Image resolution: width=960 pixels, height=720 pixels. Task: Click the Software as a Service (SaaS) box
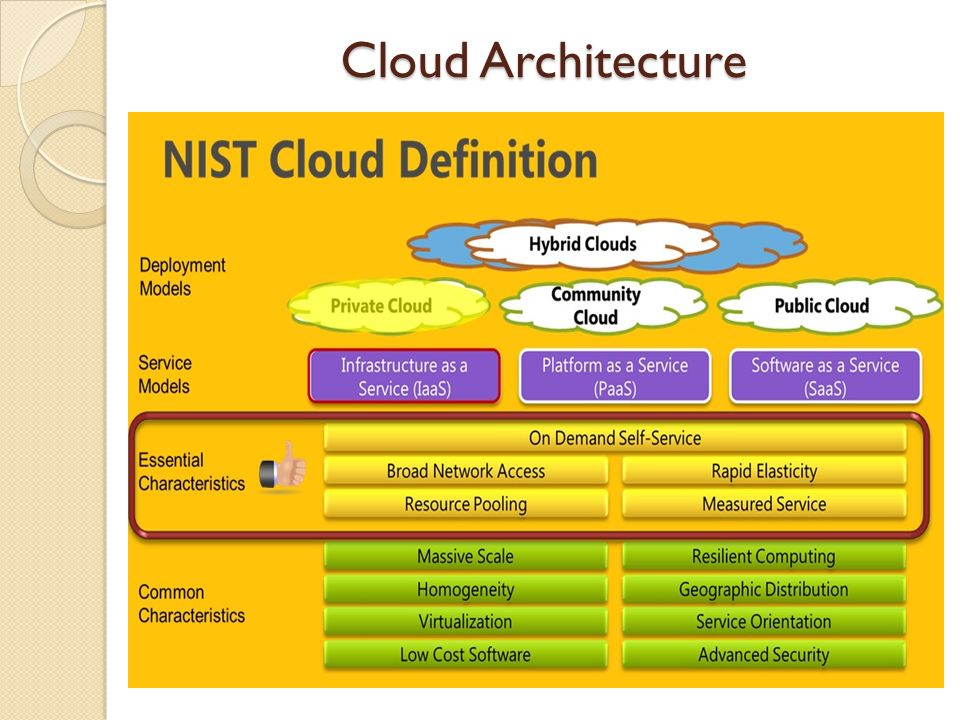(825, 376)
